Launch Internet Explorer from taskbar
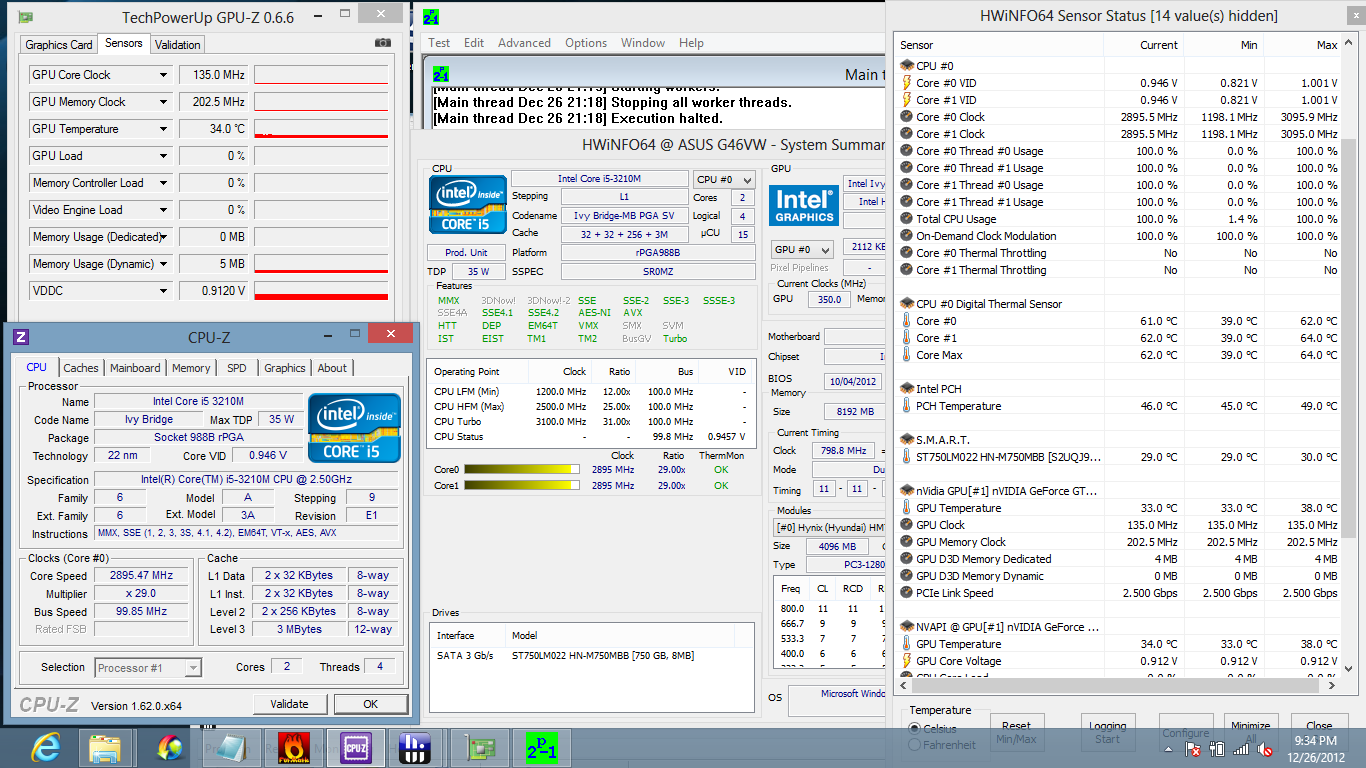1366x768 pixels. click(46, 747)
